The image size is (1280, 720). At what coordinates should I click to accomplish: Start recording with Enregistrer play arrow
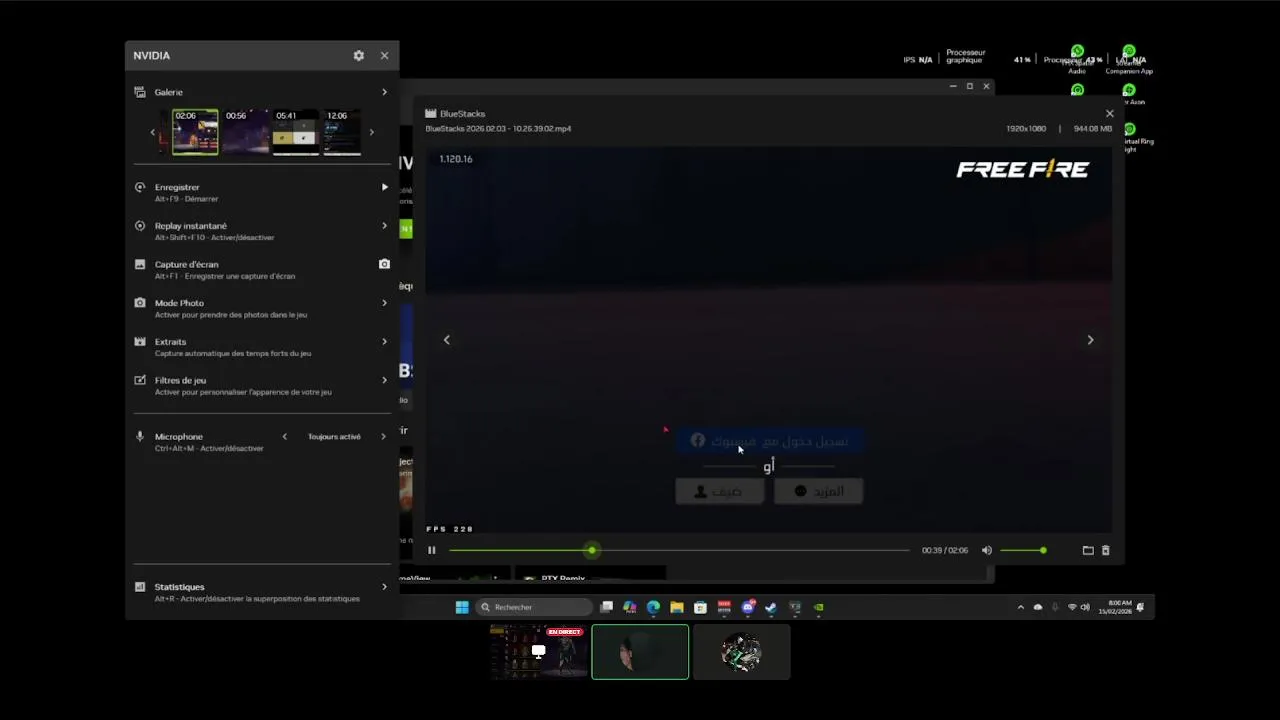pyautogui.click(x=384, y=187)
